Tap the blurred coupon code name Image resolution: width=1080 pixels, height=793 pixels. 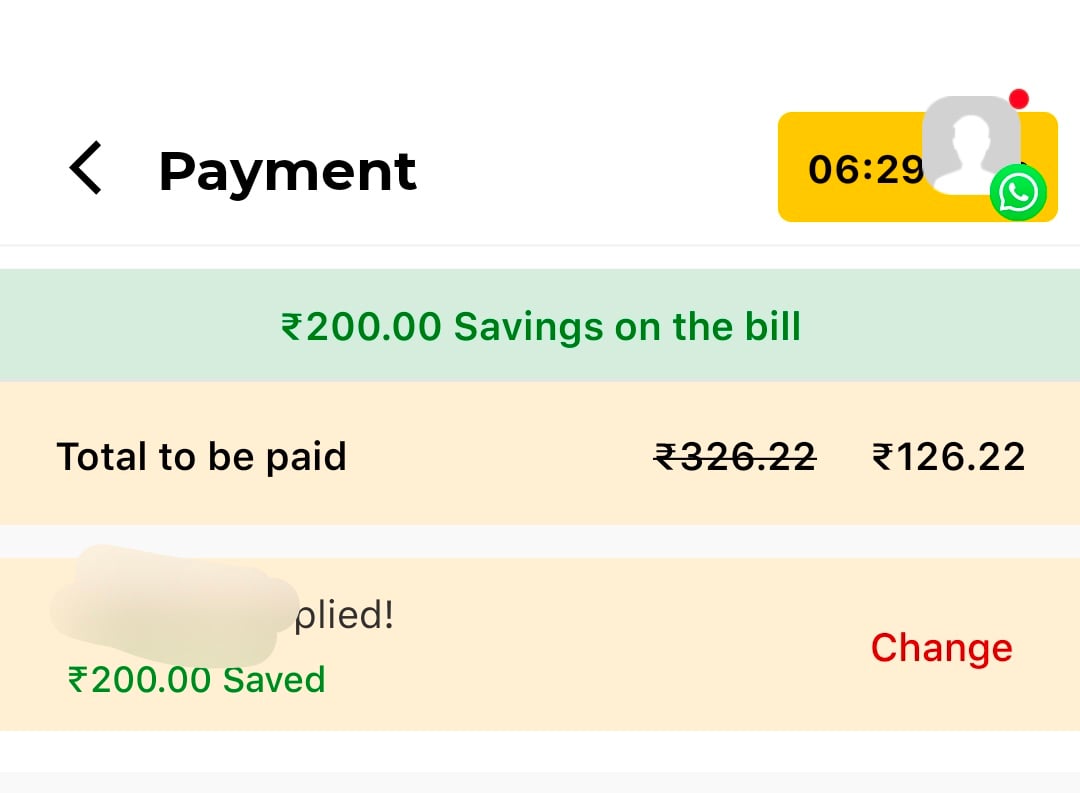pyautogui.click(x=165, y=604)
